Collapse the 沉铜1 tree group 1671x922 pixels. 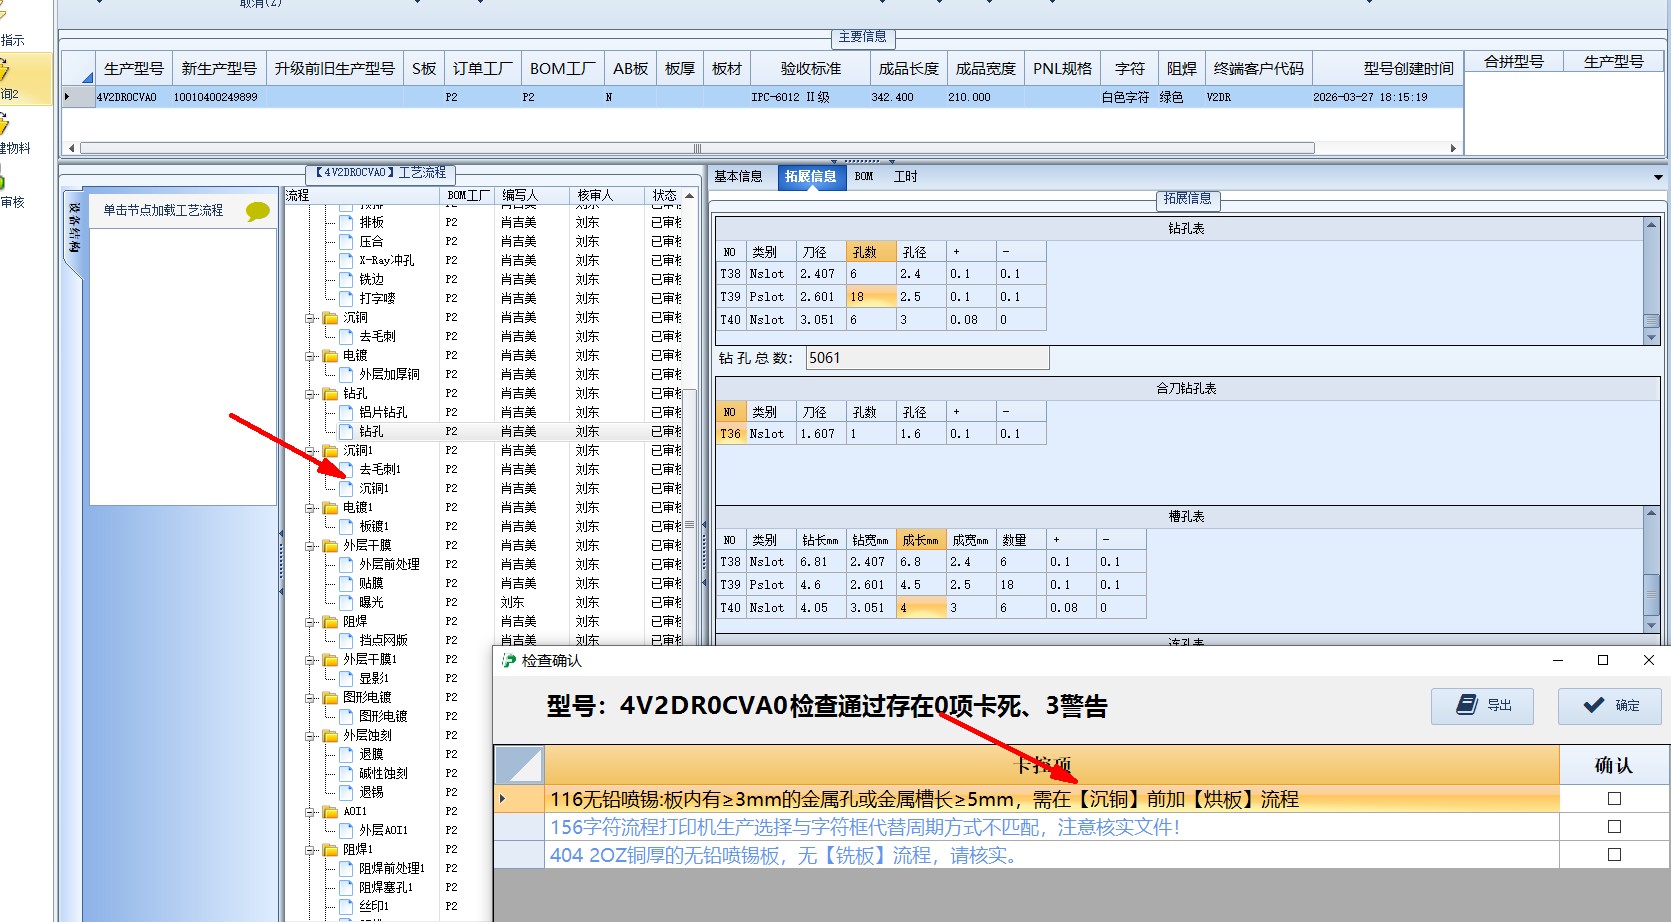tap(311, 451)
